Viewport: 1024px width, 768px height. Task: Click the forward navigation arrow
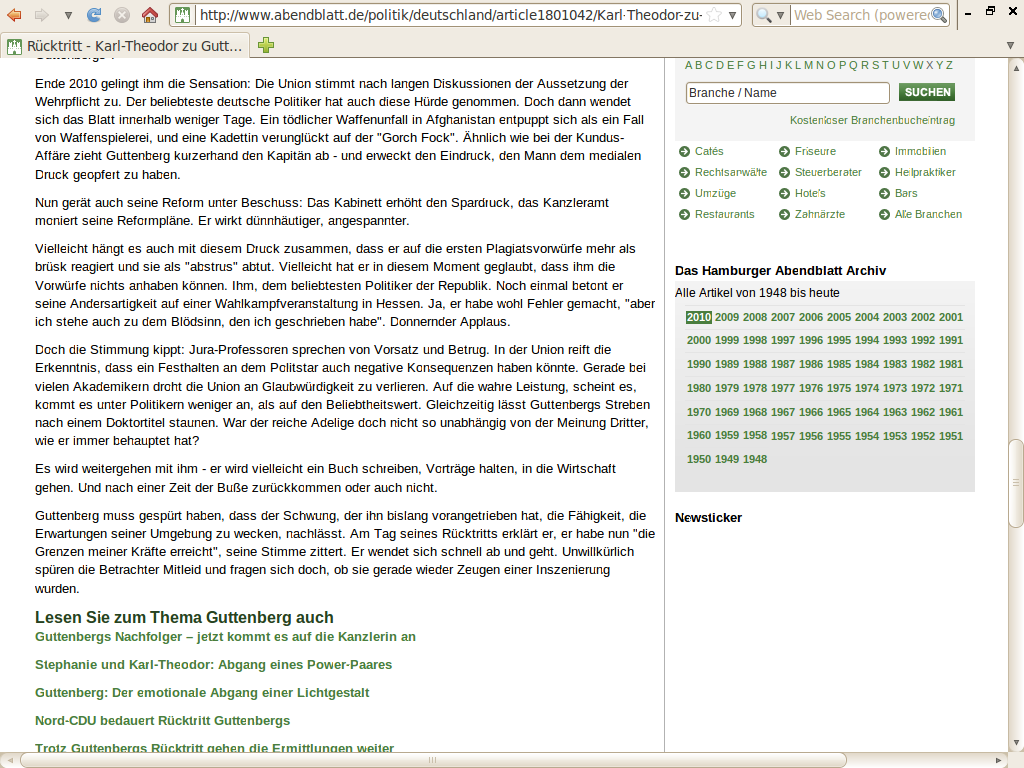click(41, 14)
